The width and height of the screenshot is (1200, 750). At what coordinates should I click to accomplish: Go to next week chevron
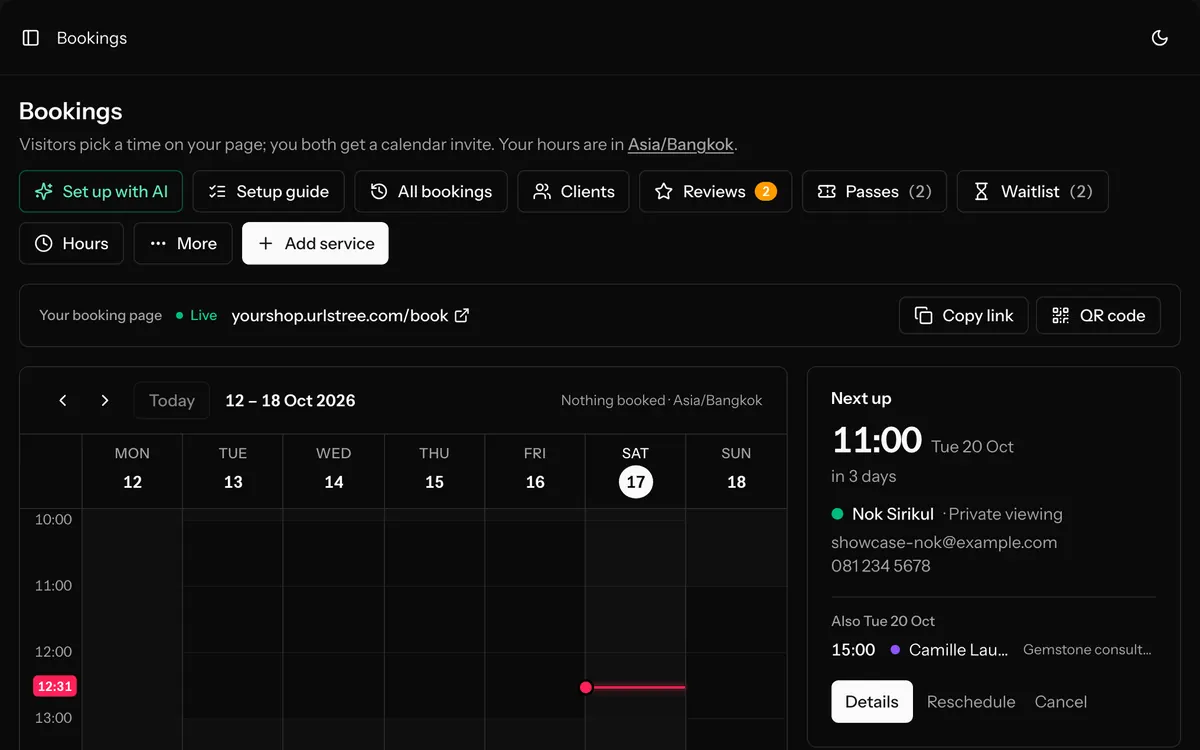click(105, 400)
